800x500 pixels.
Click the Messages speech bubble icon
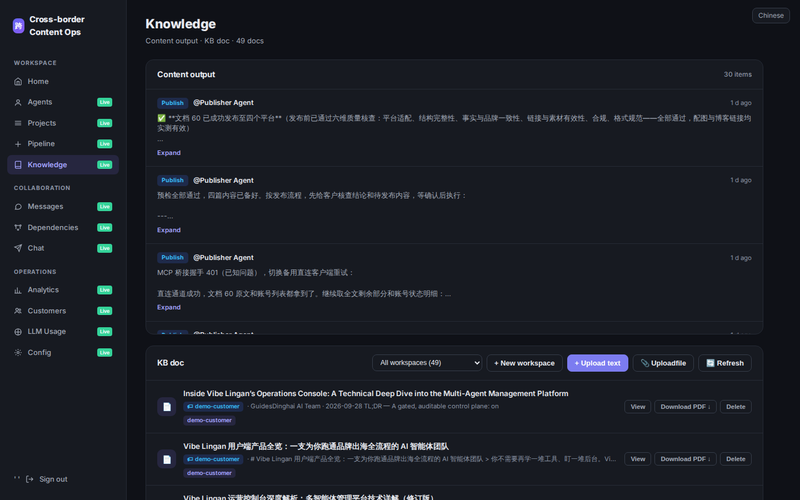[x=18, y=207]
